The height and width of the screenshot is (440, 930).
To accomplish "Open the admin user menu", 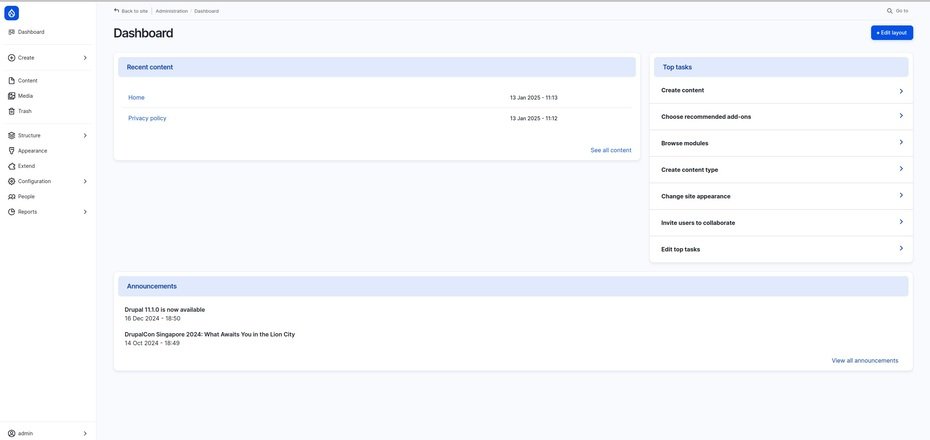I will [x=48, y=433].
